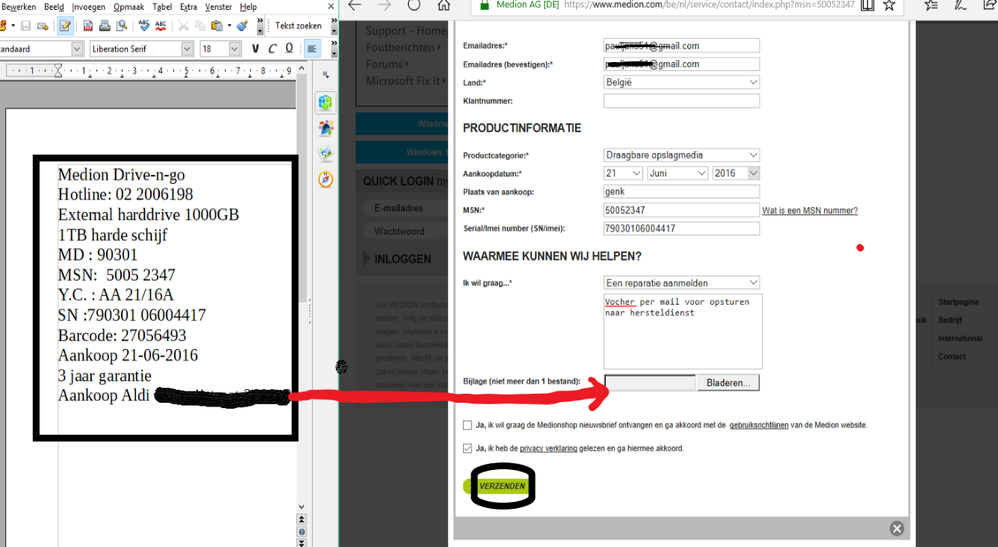Screen dimensions: 998x547
Task: Toggle the Medionshop nieuwsbrief checkbox
Action: (x=467, y=425)
